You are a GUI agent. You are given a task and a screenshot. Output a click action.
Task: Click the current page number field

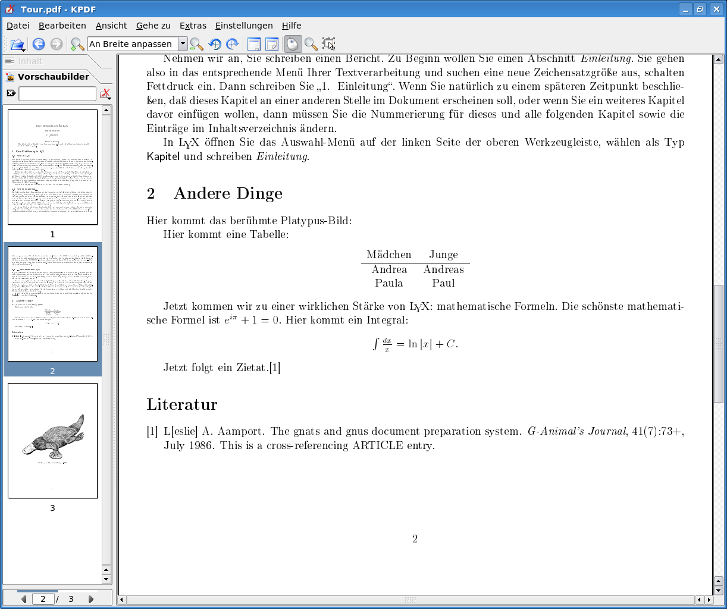coord(43,599)
